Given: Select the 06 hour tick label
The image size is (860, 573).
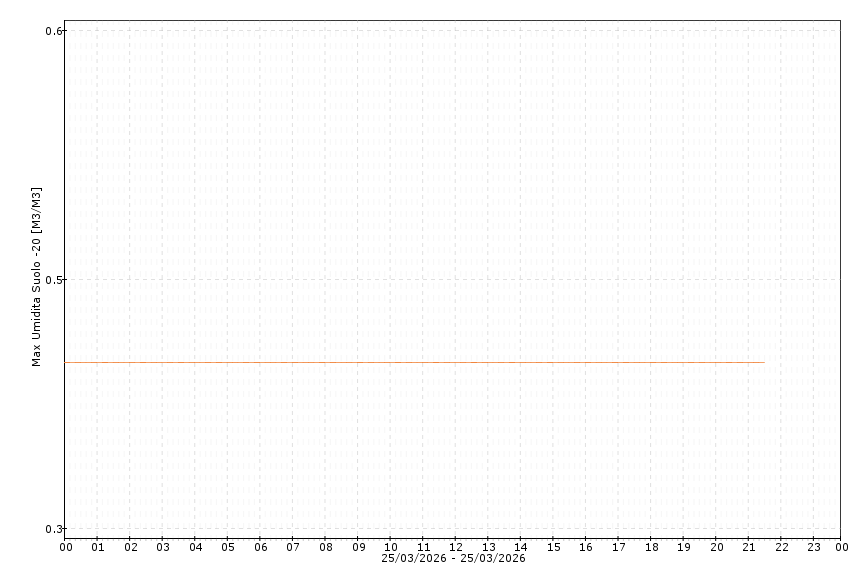Looking at the screenshot, I should coord(260,547).
